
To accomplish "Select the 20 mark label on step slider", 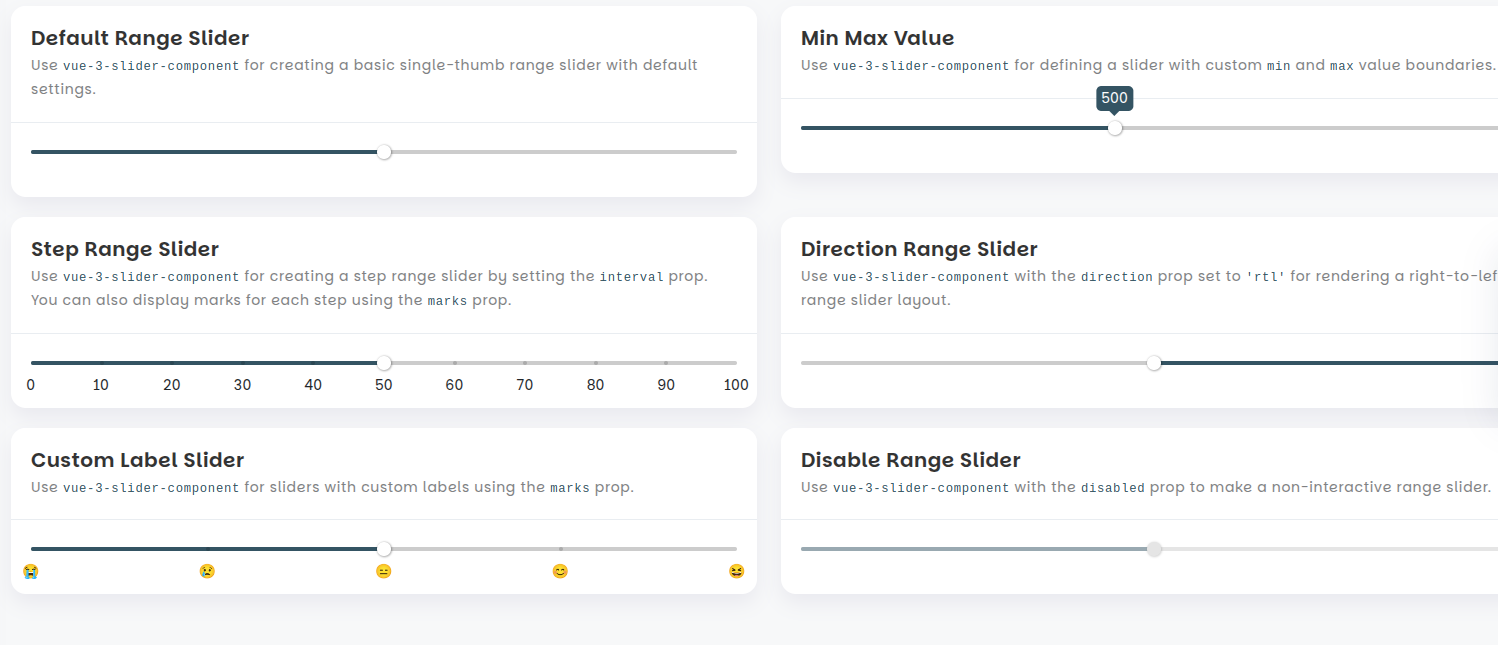I will click(172, 385).
